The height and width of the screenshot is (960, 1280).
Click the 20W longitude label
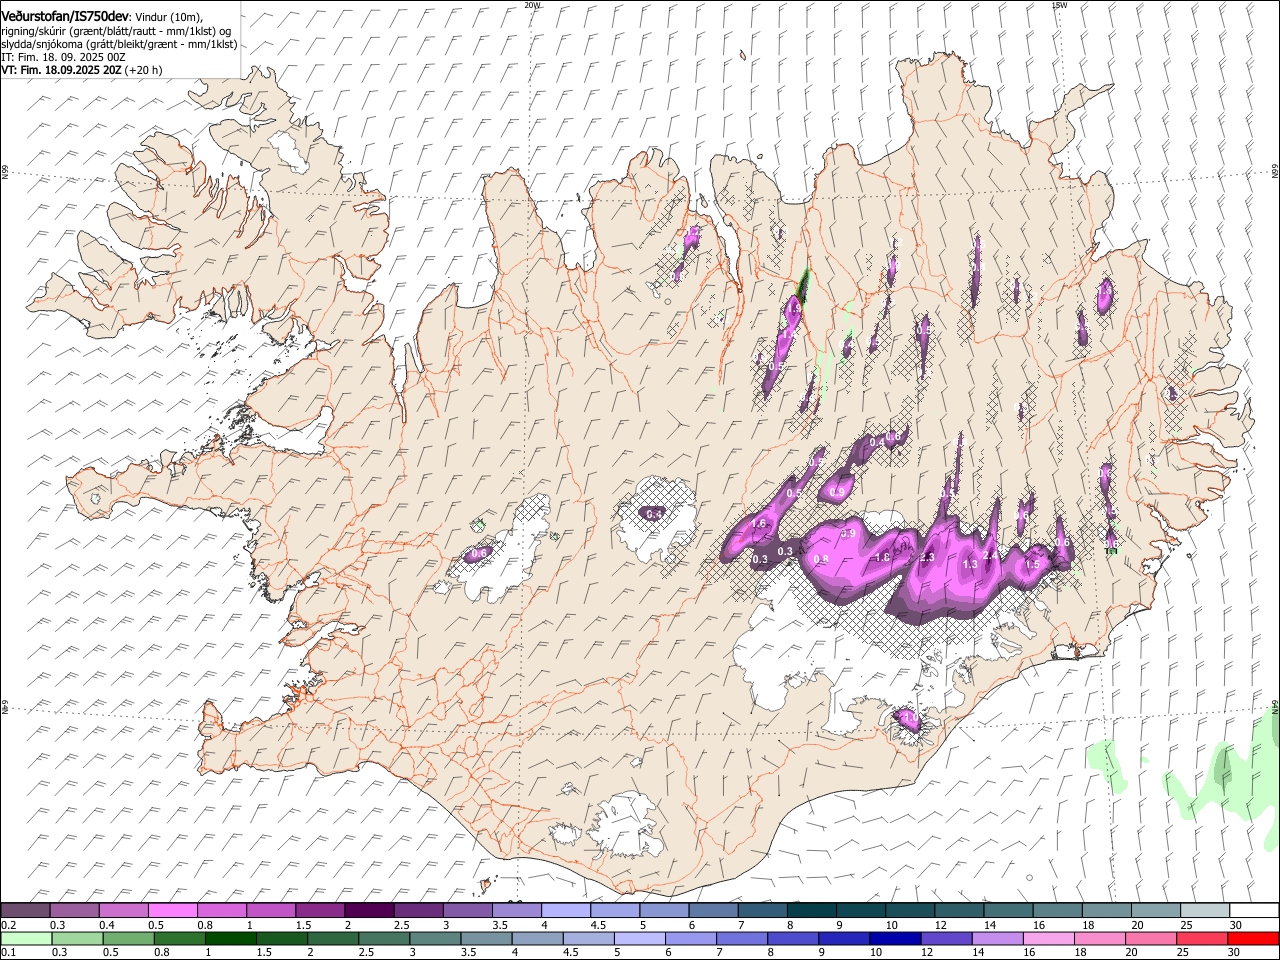(532, 5)
